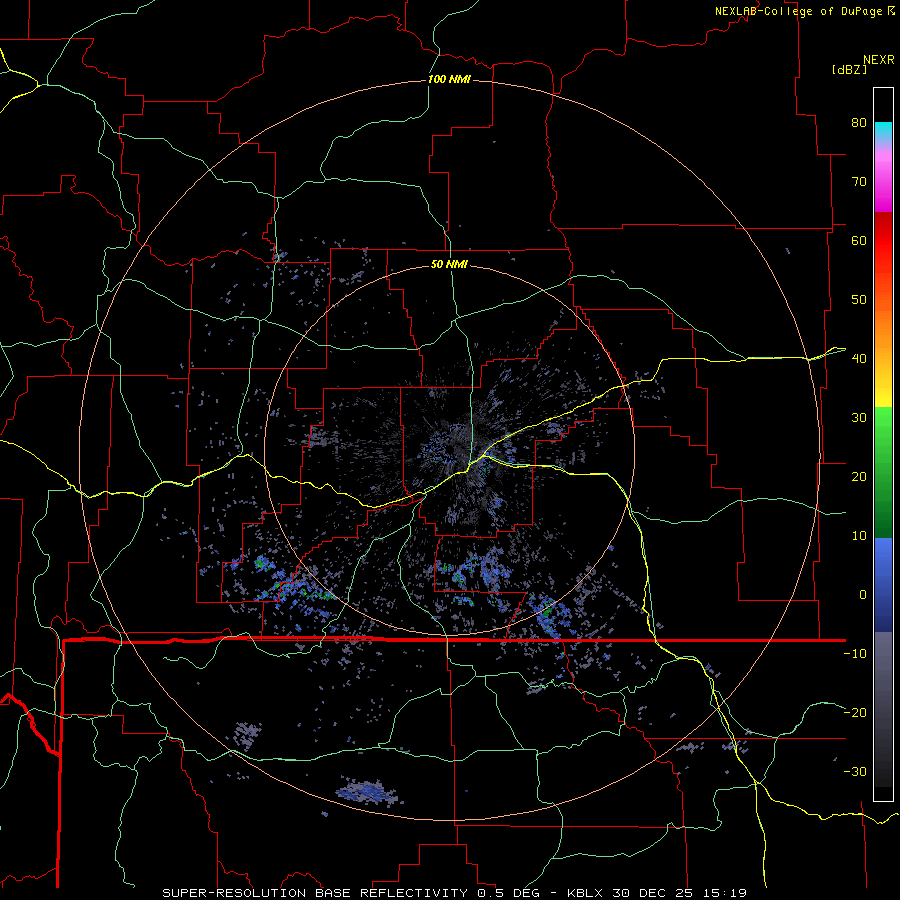This screenshot has width=900, height=900.
Task: Click the 40 dBZ scale value
Action: pyautogui.click(x=859, y=359)
